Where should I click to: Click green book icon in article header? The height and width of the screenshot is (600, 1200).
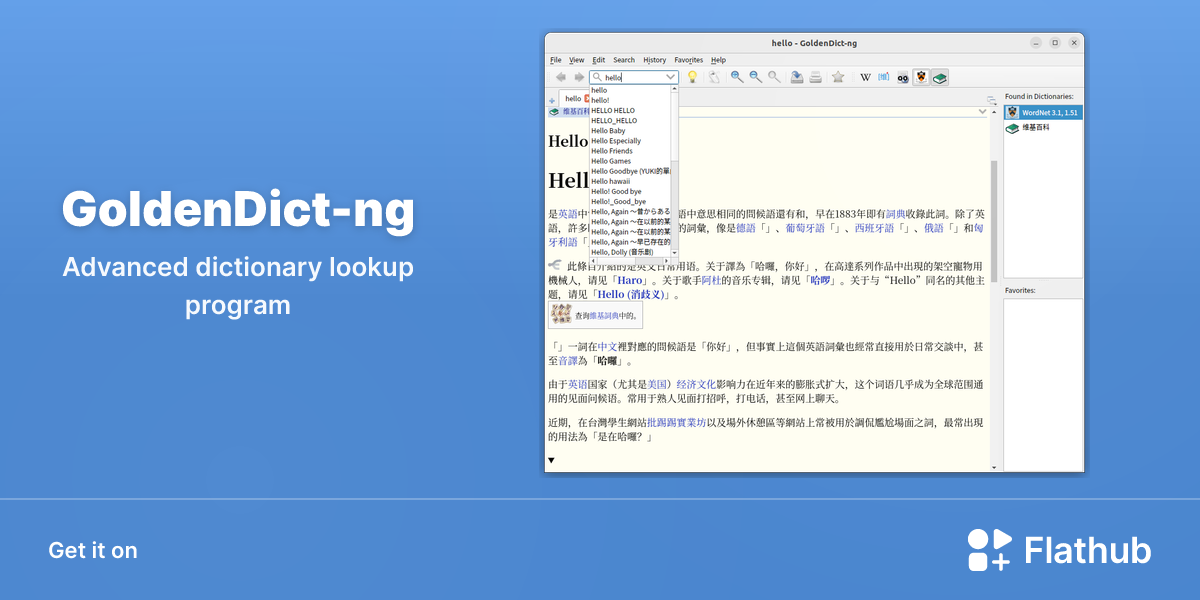click(x=553, y=112)
